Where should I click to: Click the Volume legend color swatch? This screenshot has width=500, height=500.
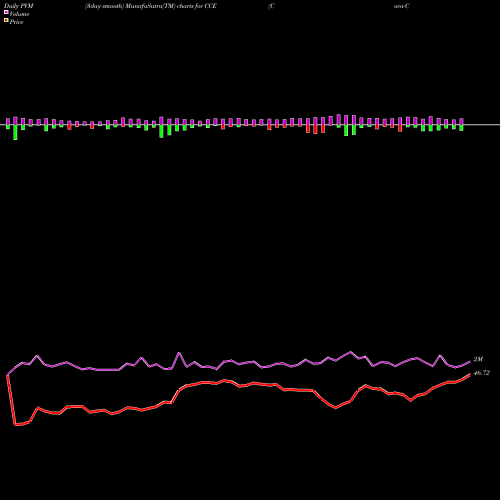pos(6,12)
